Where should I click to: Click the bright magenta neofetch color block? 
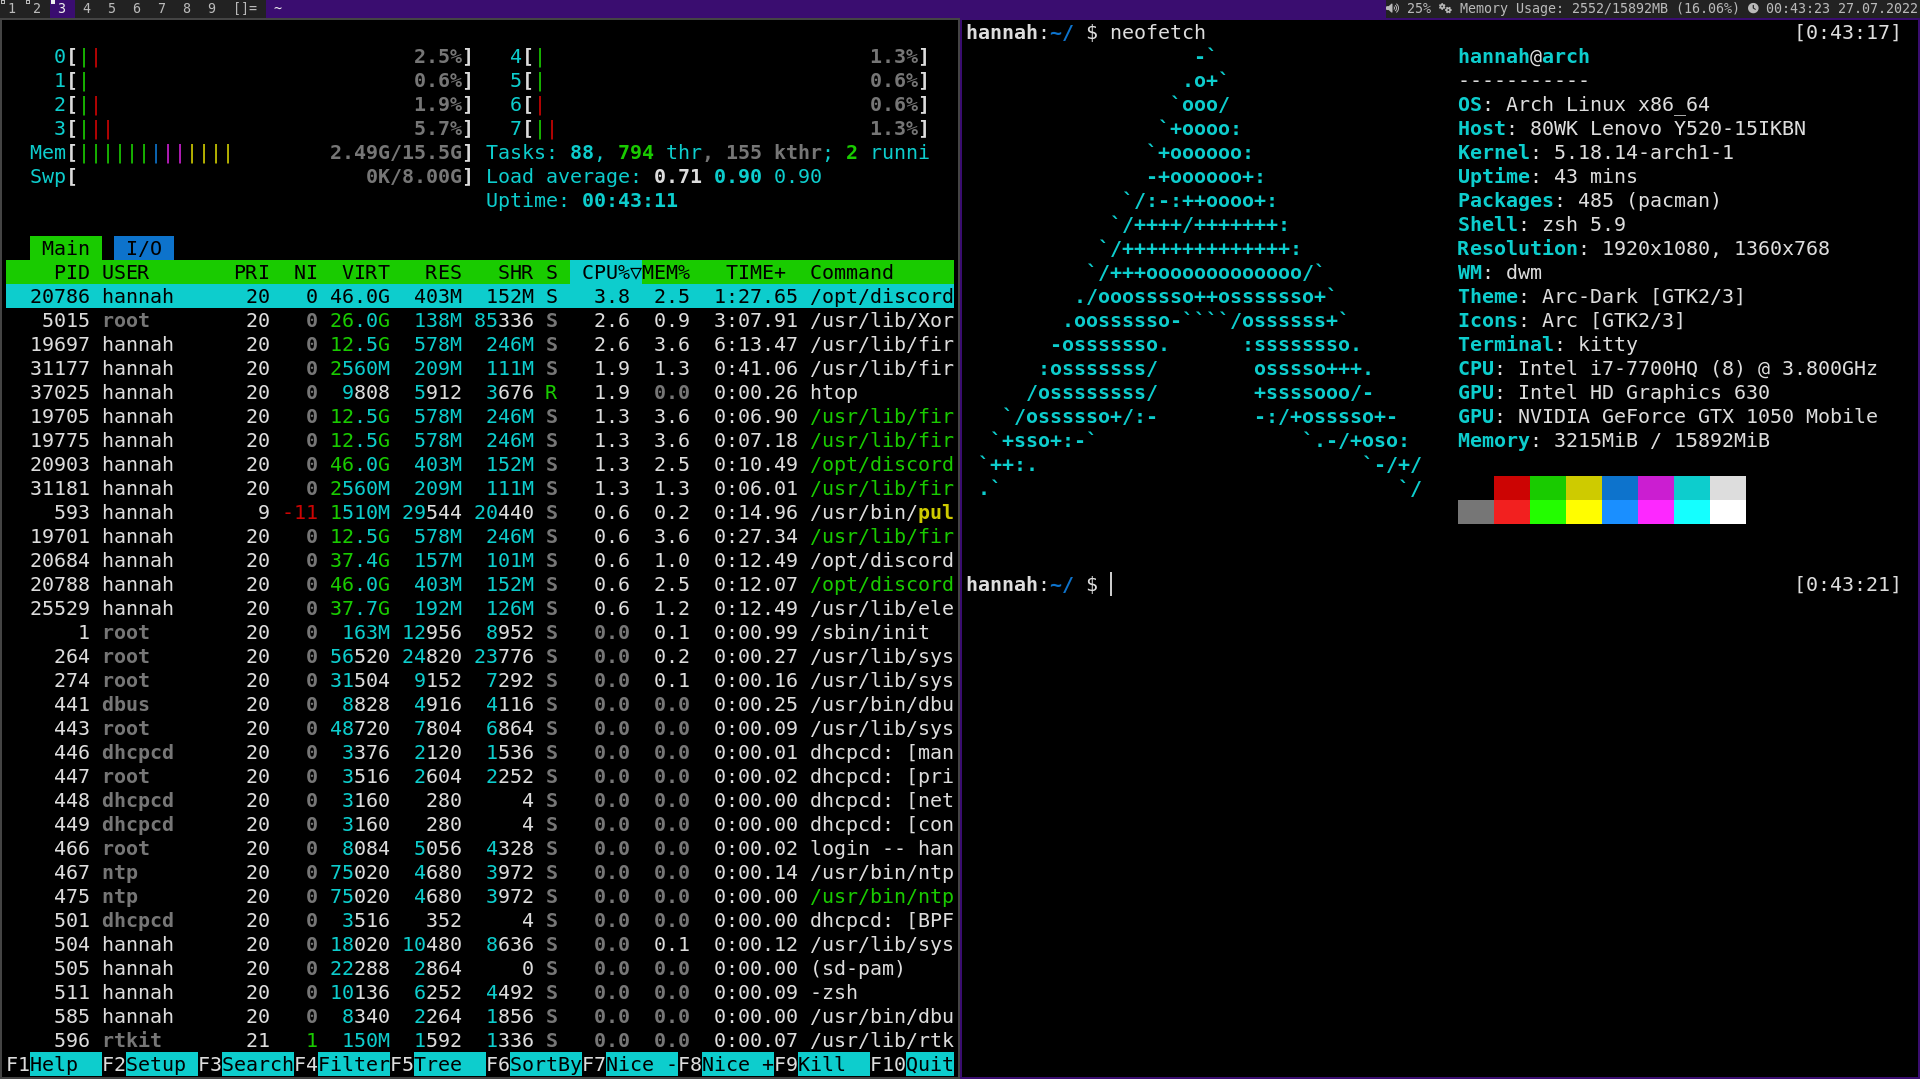tap(1656, 512)
